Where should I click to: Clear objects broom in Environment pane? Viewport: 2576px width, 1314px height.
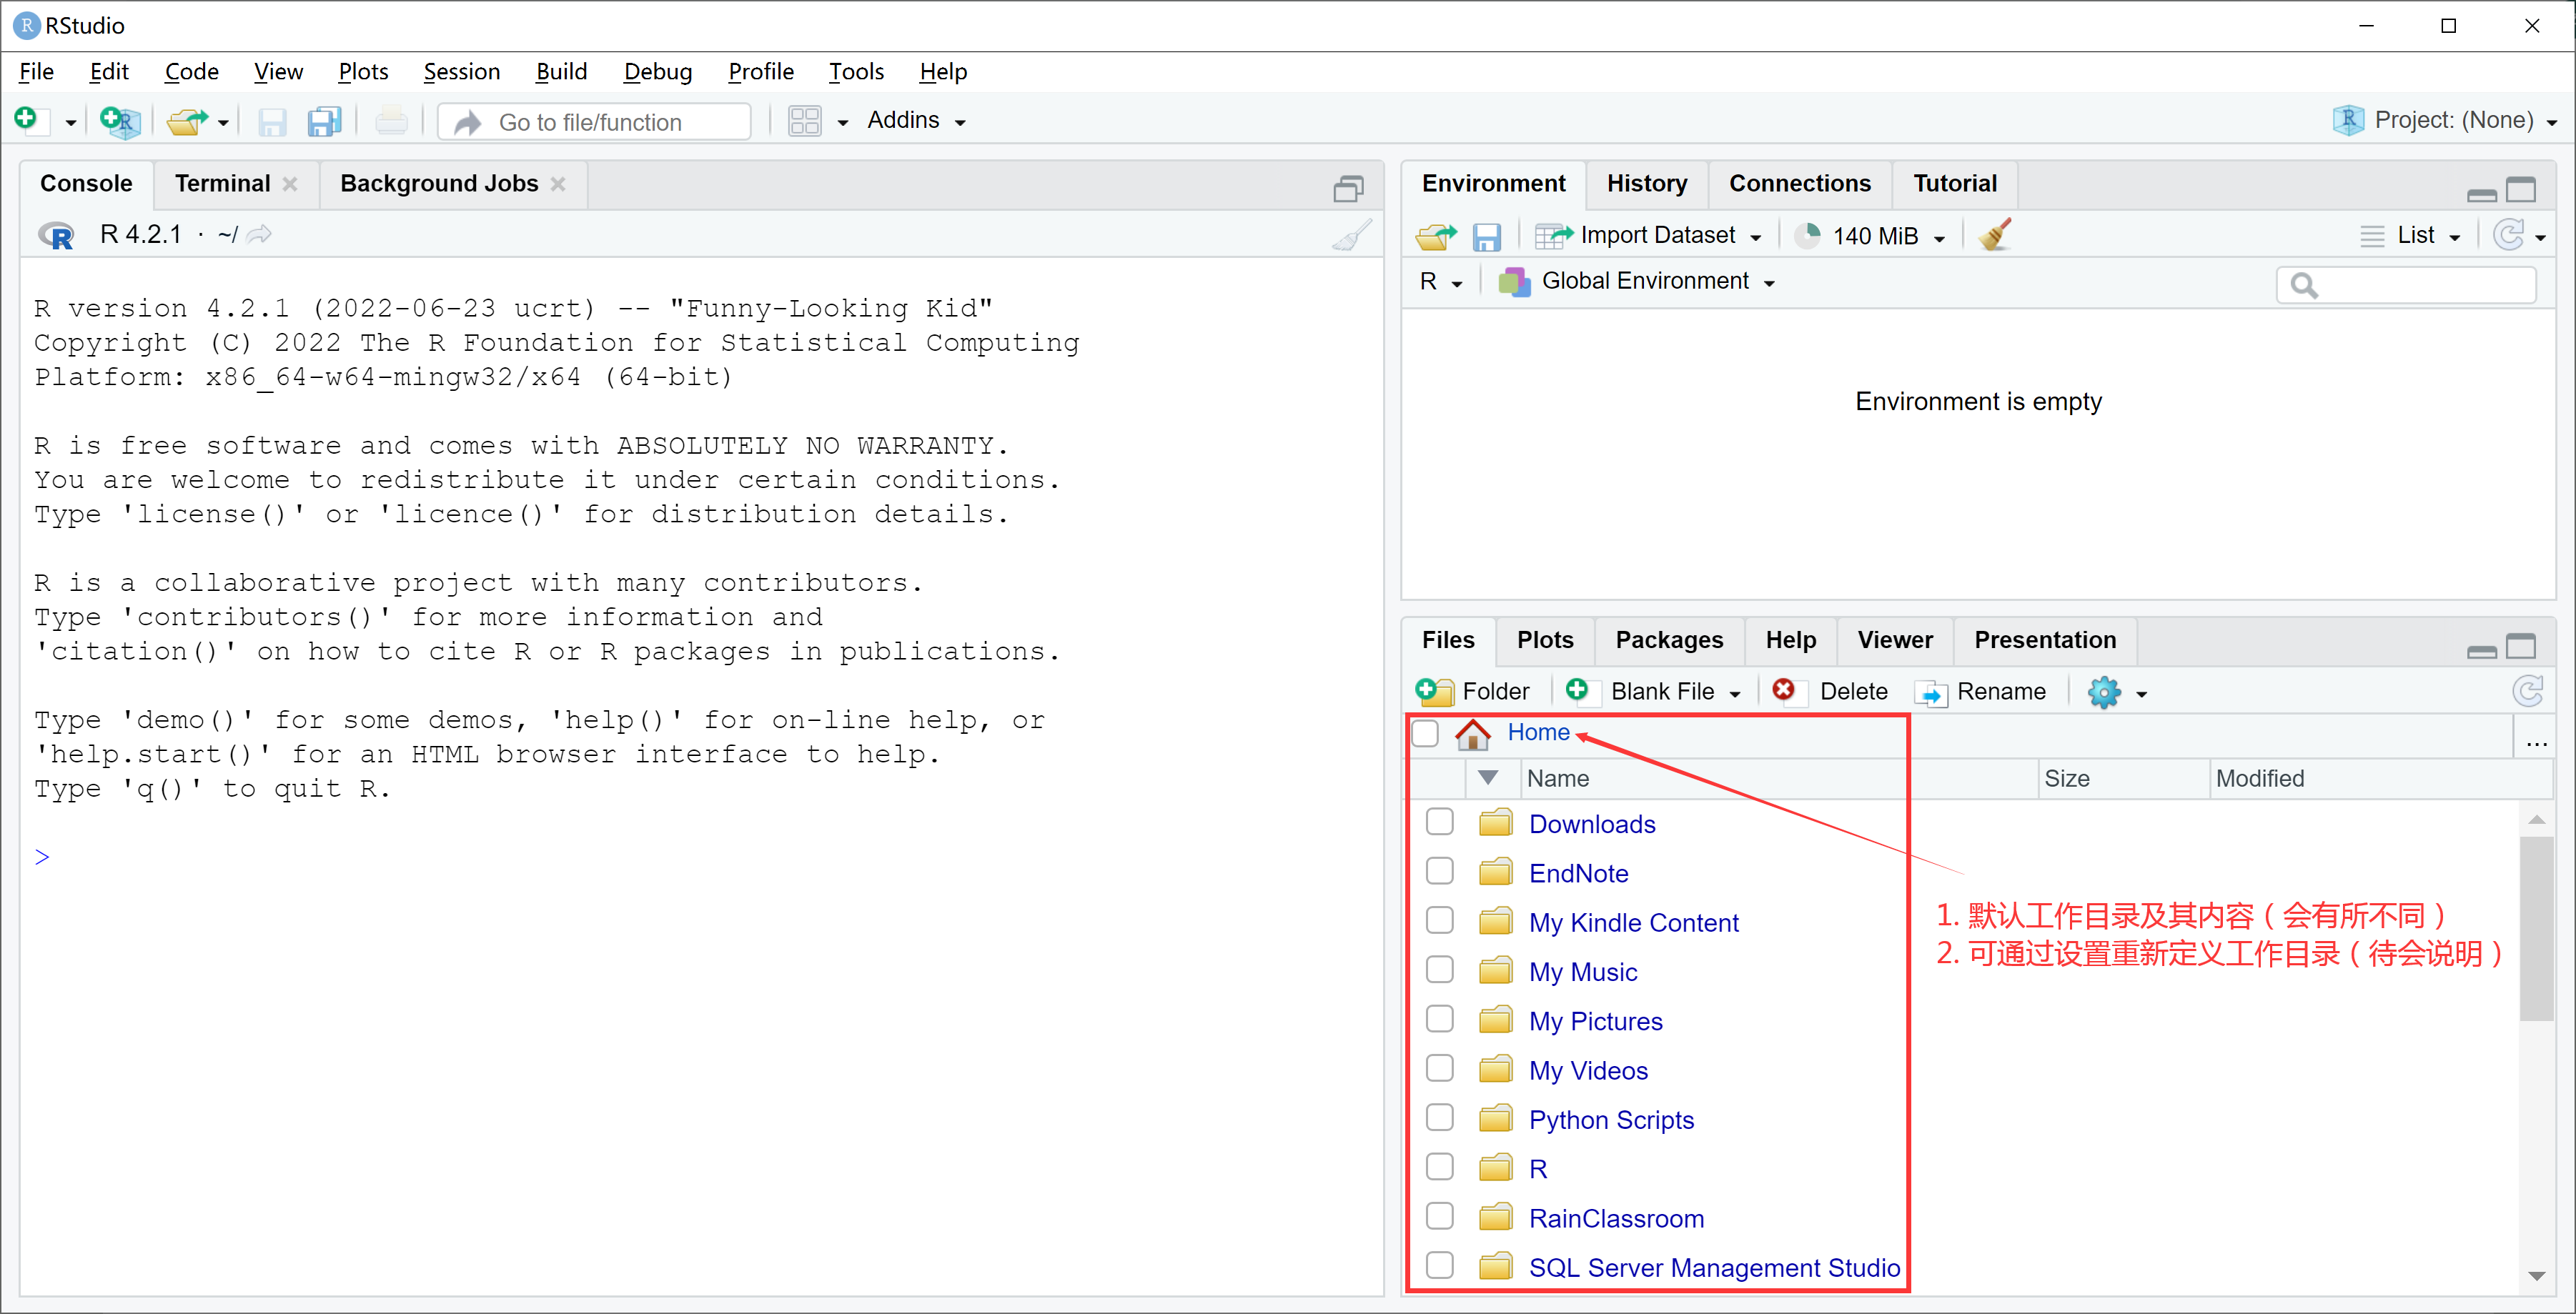click(x=1995, y=235)
